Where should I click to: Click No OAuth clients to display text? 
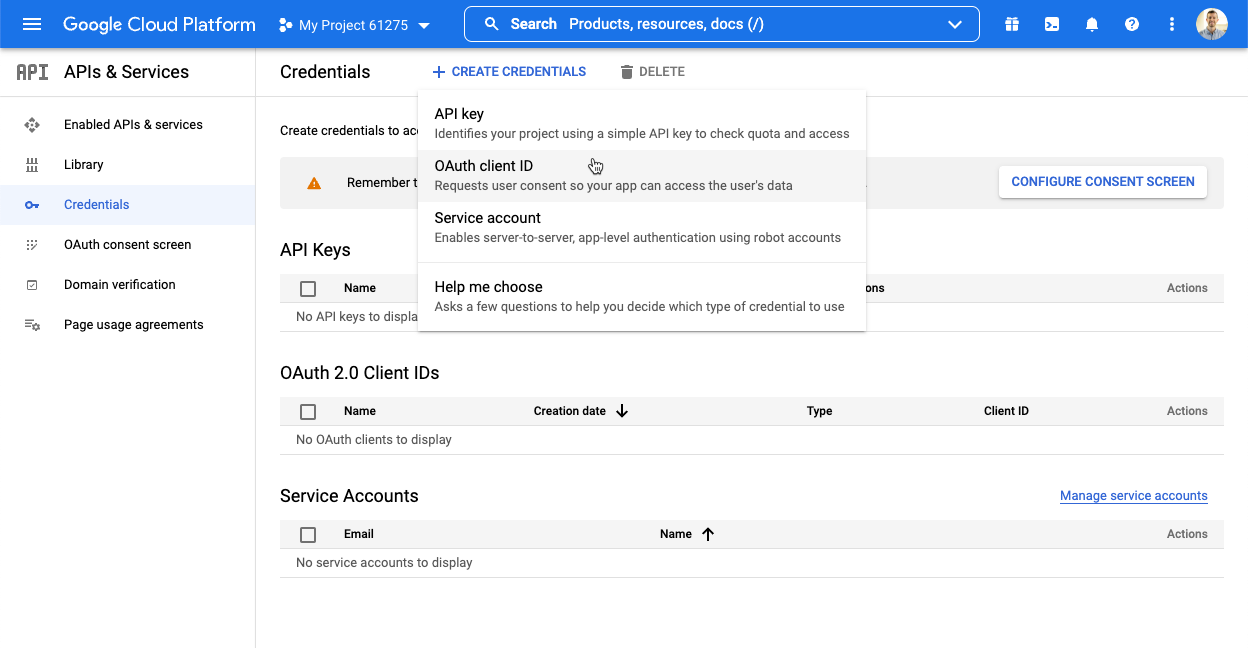374,440
